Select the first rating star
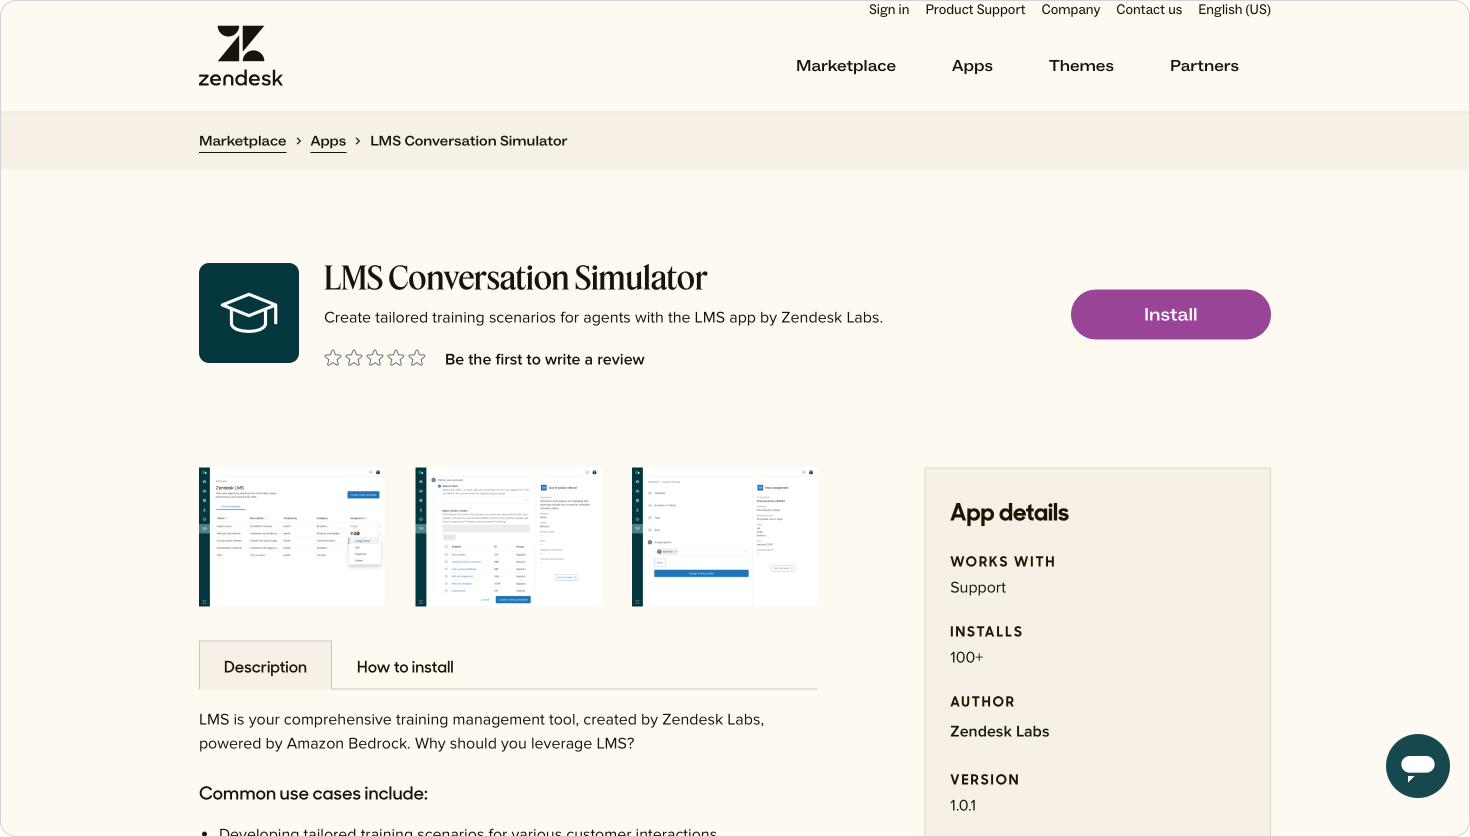This screenshot has height=837, width=1470. pyautogui.click(x=333, y=358)
